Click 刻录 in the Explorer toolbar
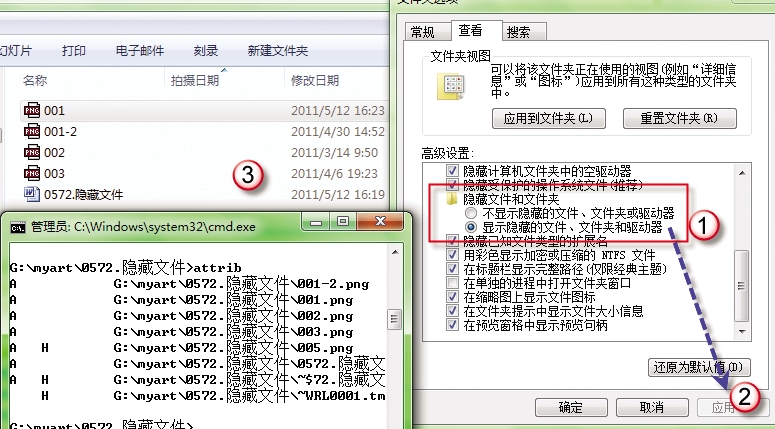This screenshot has height=429, width=775. pos(206,50)
